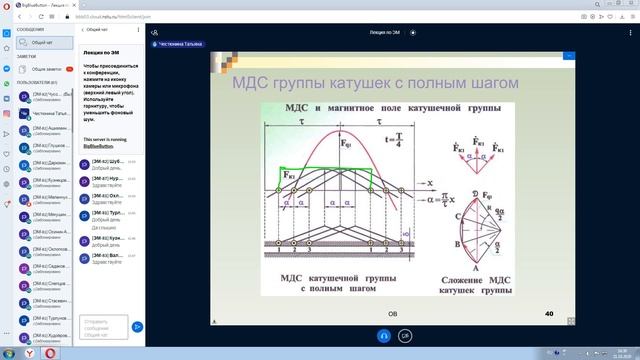This screenshot has width=640, height=360.
Task: Open Facebook Messenger in Opera sidebar
Action: pyautogui.click(x=7, y=69)
